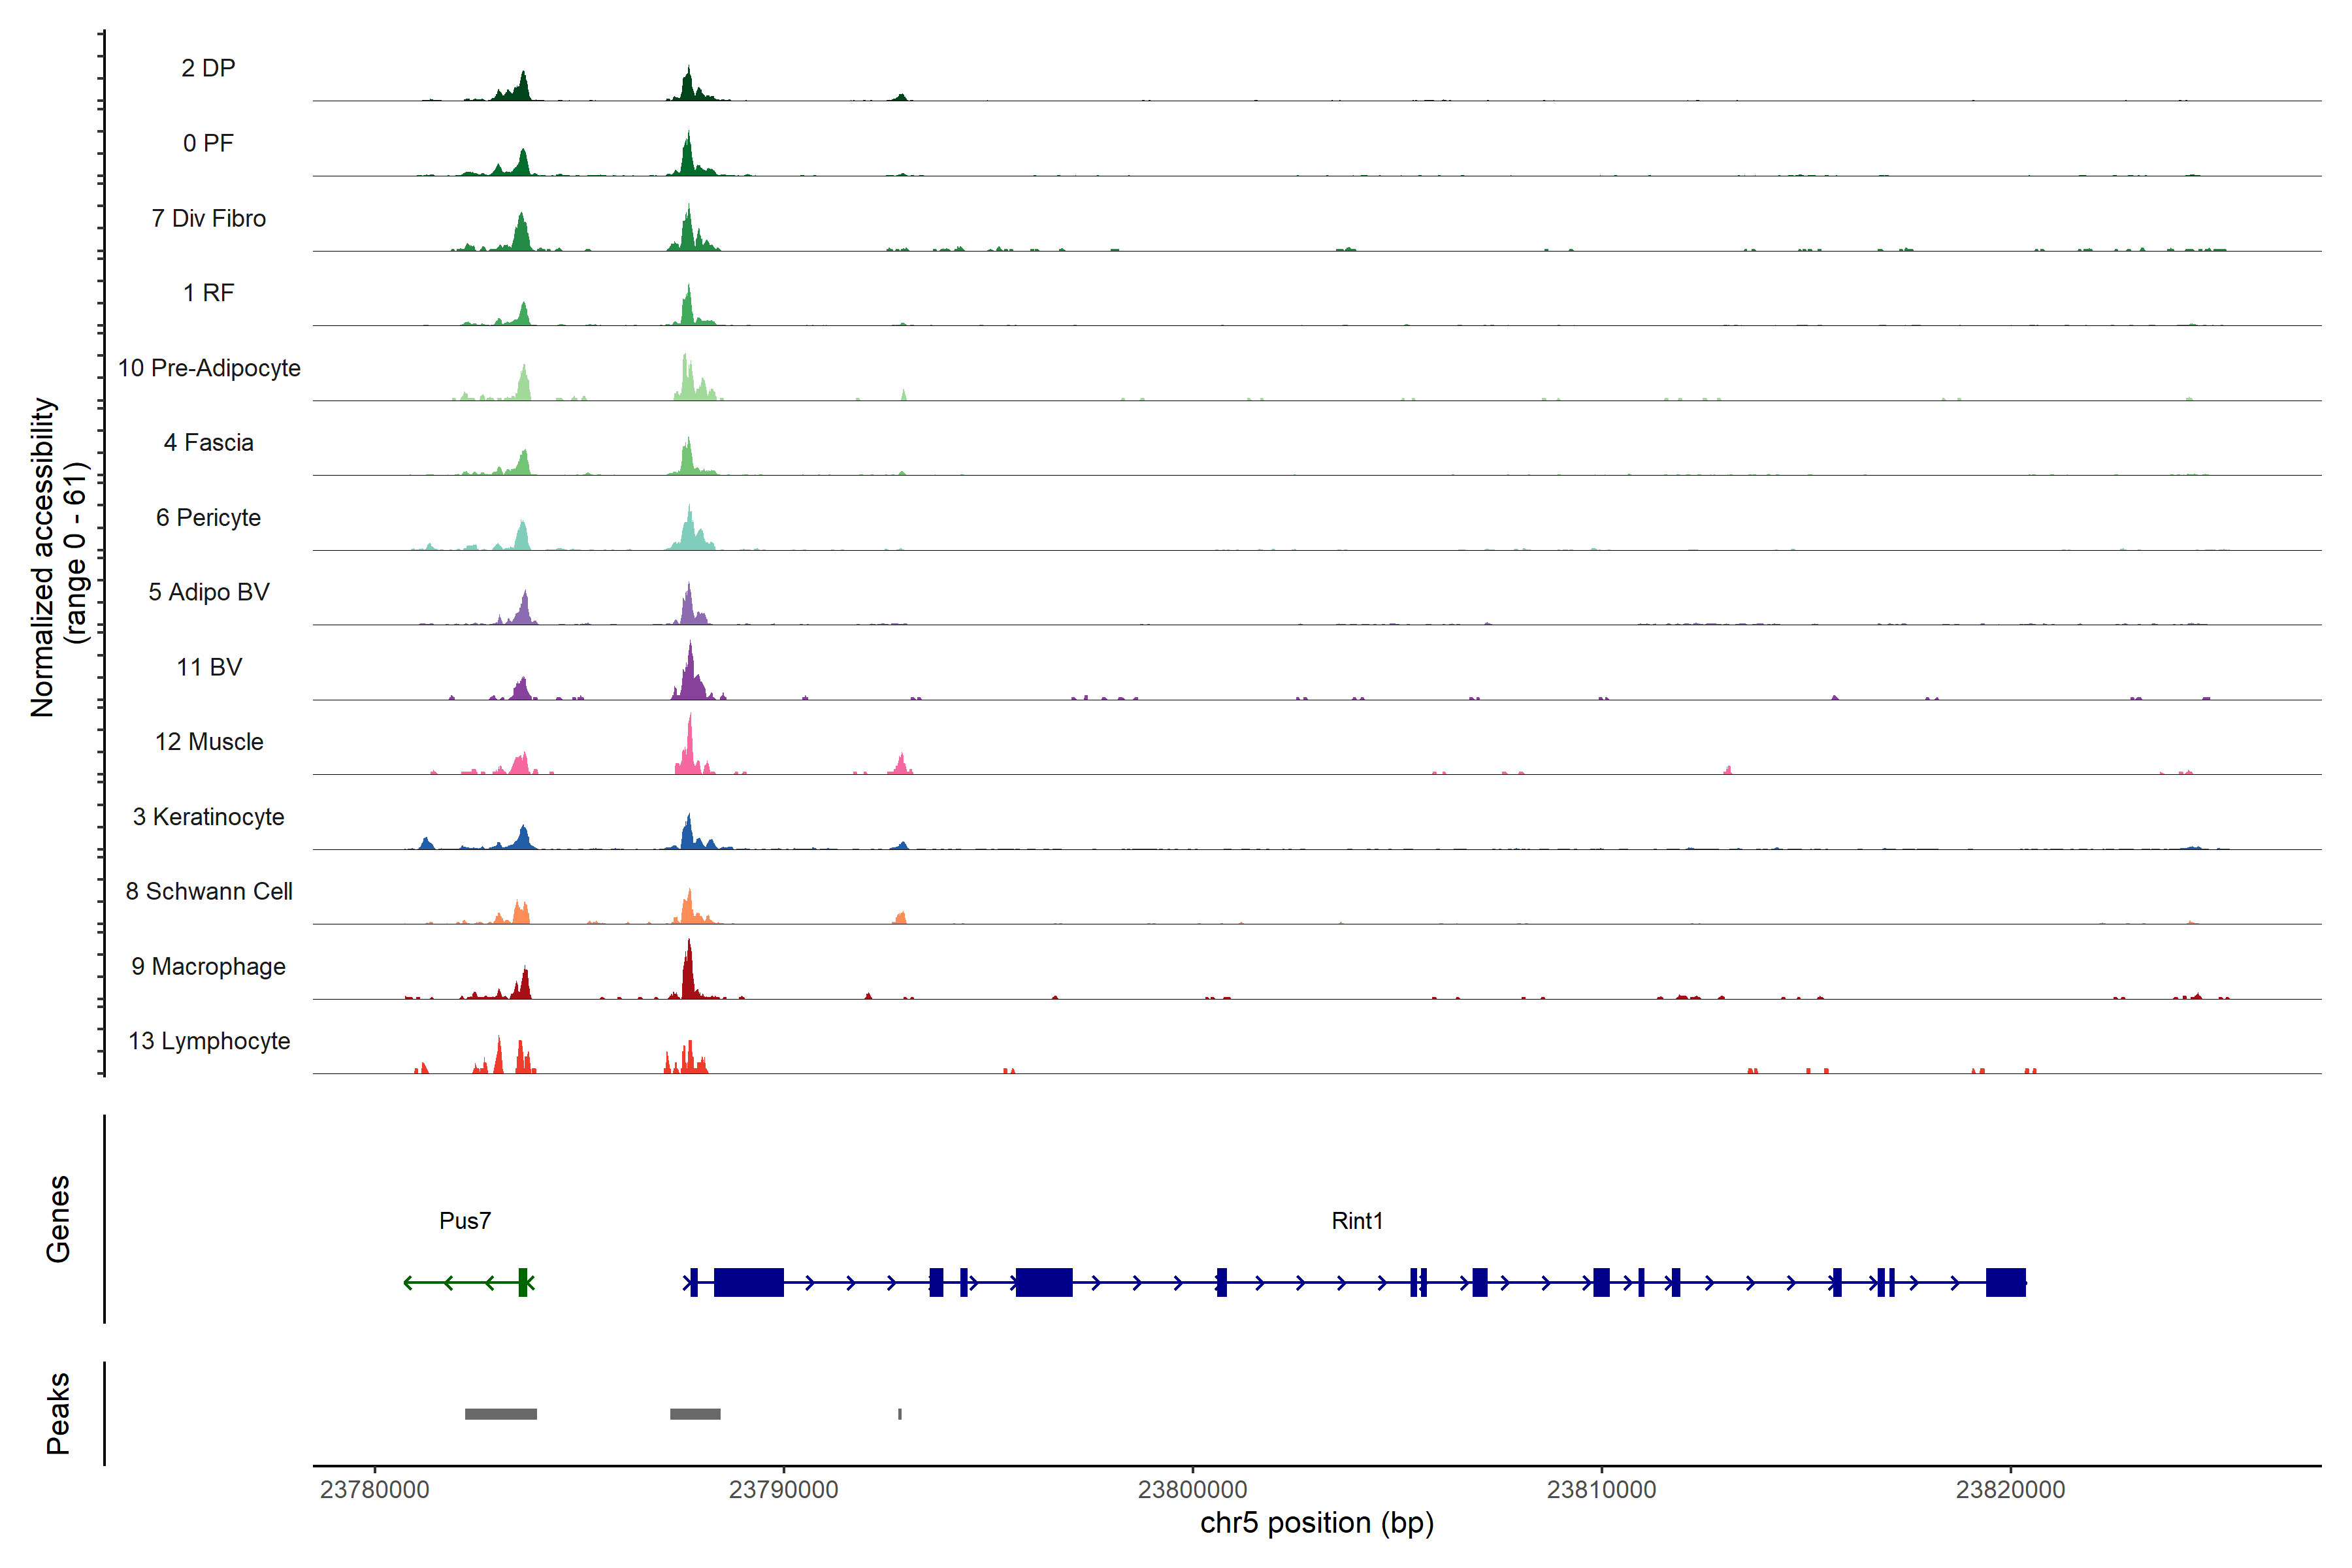Click the second gray peak bar
The width and height of the screenshot is (2352, 1568).
(695, 1414)
